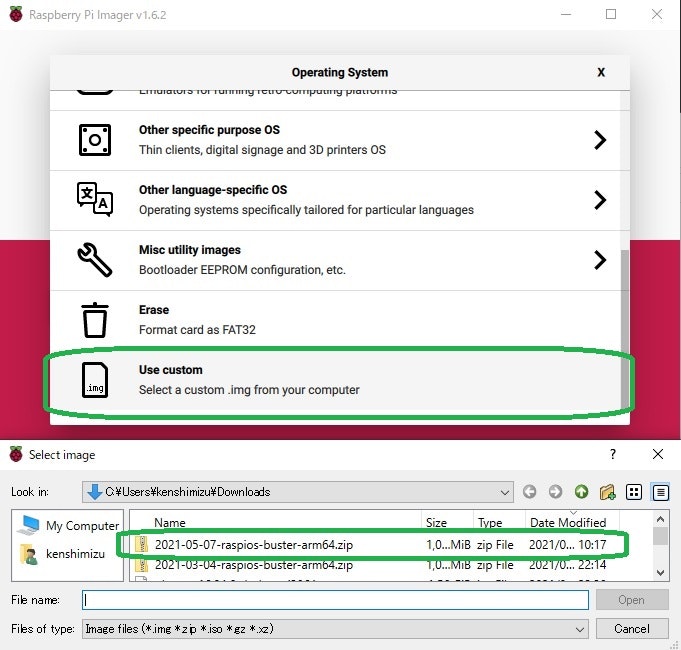The width and height of the screenshot is (681, 650).
Task: Maximize the Raspberry Pi Imager window
Action: pyautogui.click(x=611, y=14)
